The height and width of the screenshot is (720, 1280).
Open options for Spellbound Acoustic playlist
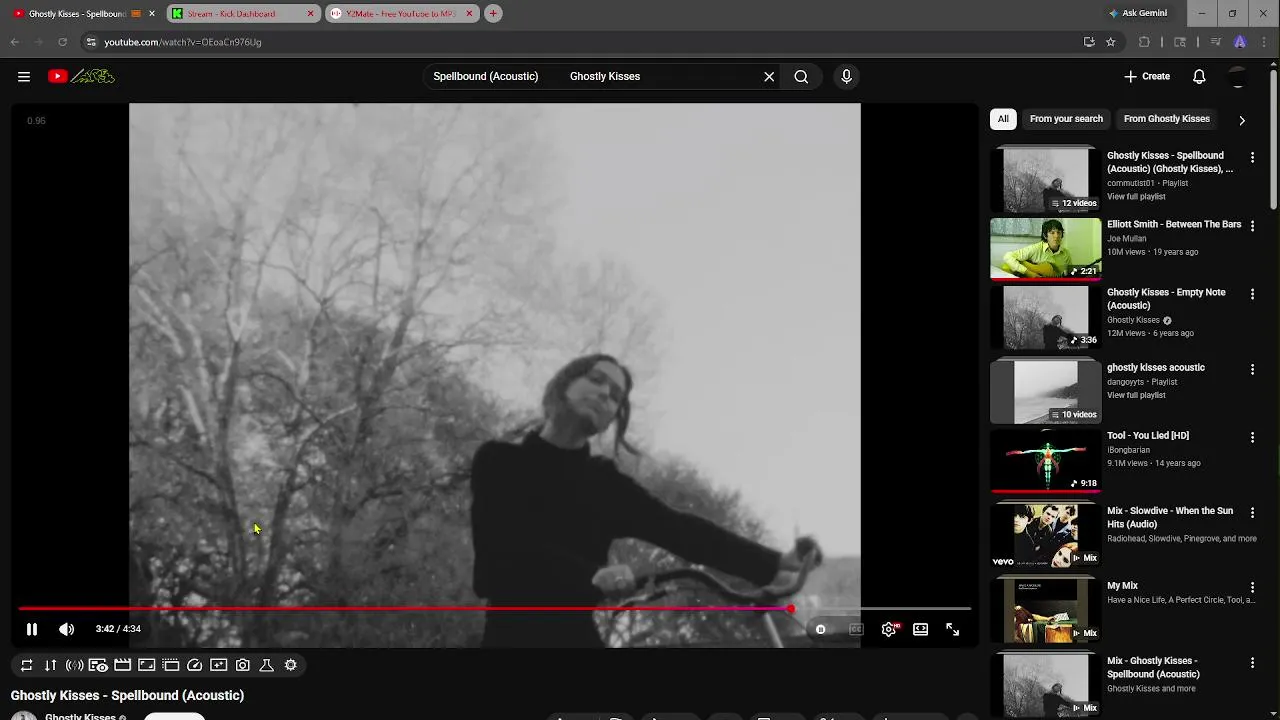pos(1252,157)
